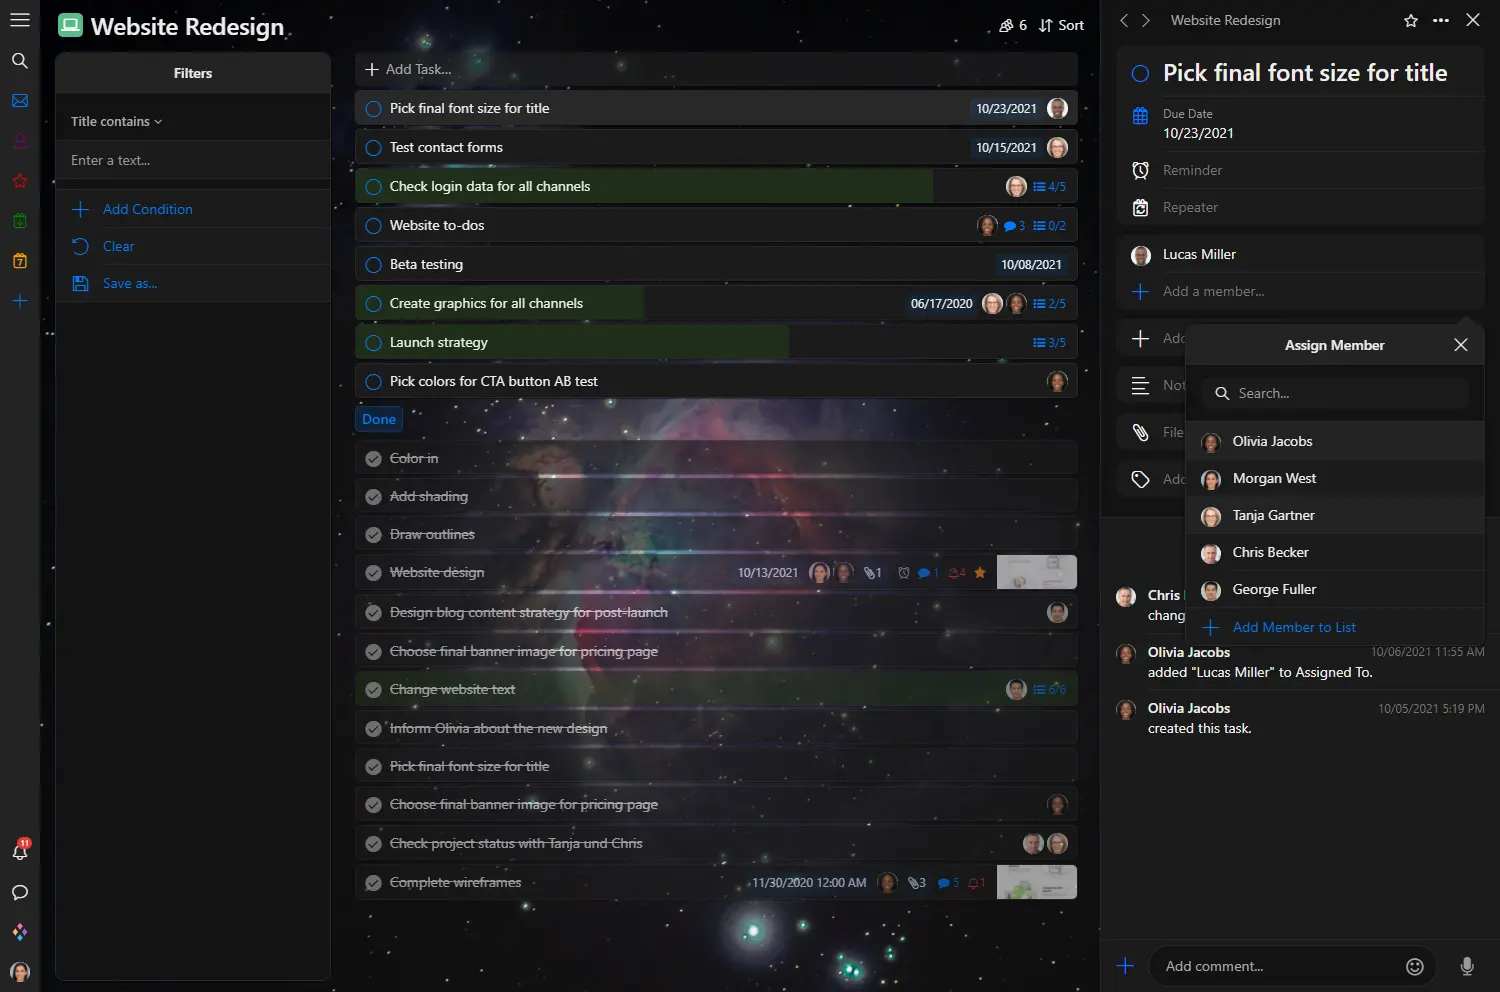The width and height of the screenshot is (1500, 992).
Task: Click the microphone icon in comment bar
Action: [x=1466, y=966]
